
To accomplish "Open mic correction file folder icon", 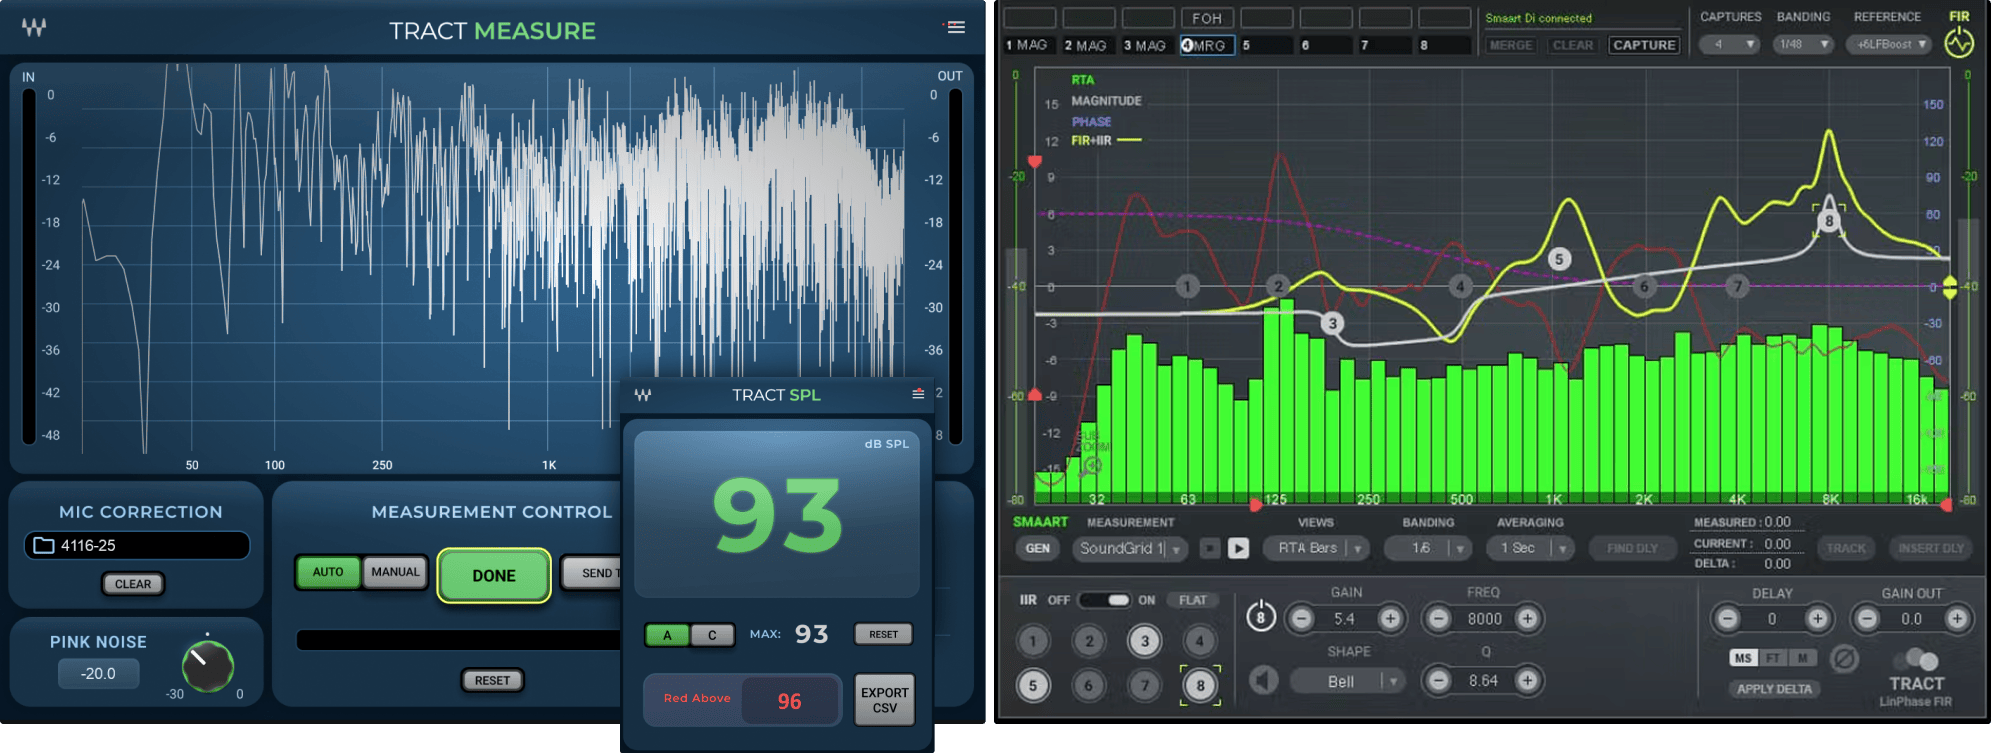I will (44, 545).
